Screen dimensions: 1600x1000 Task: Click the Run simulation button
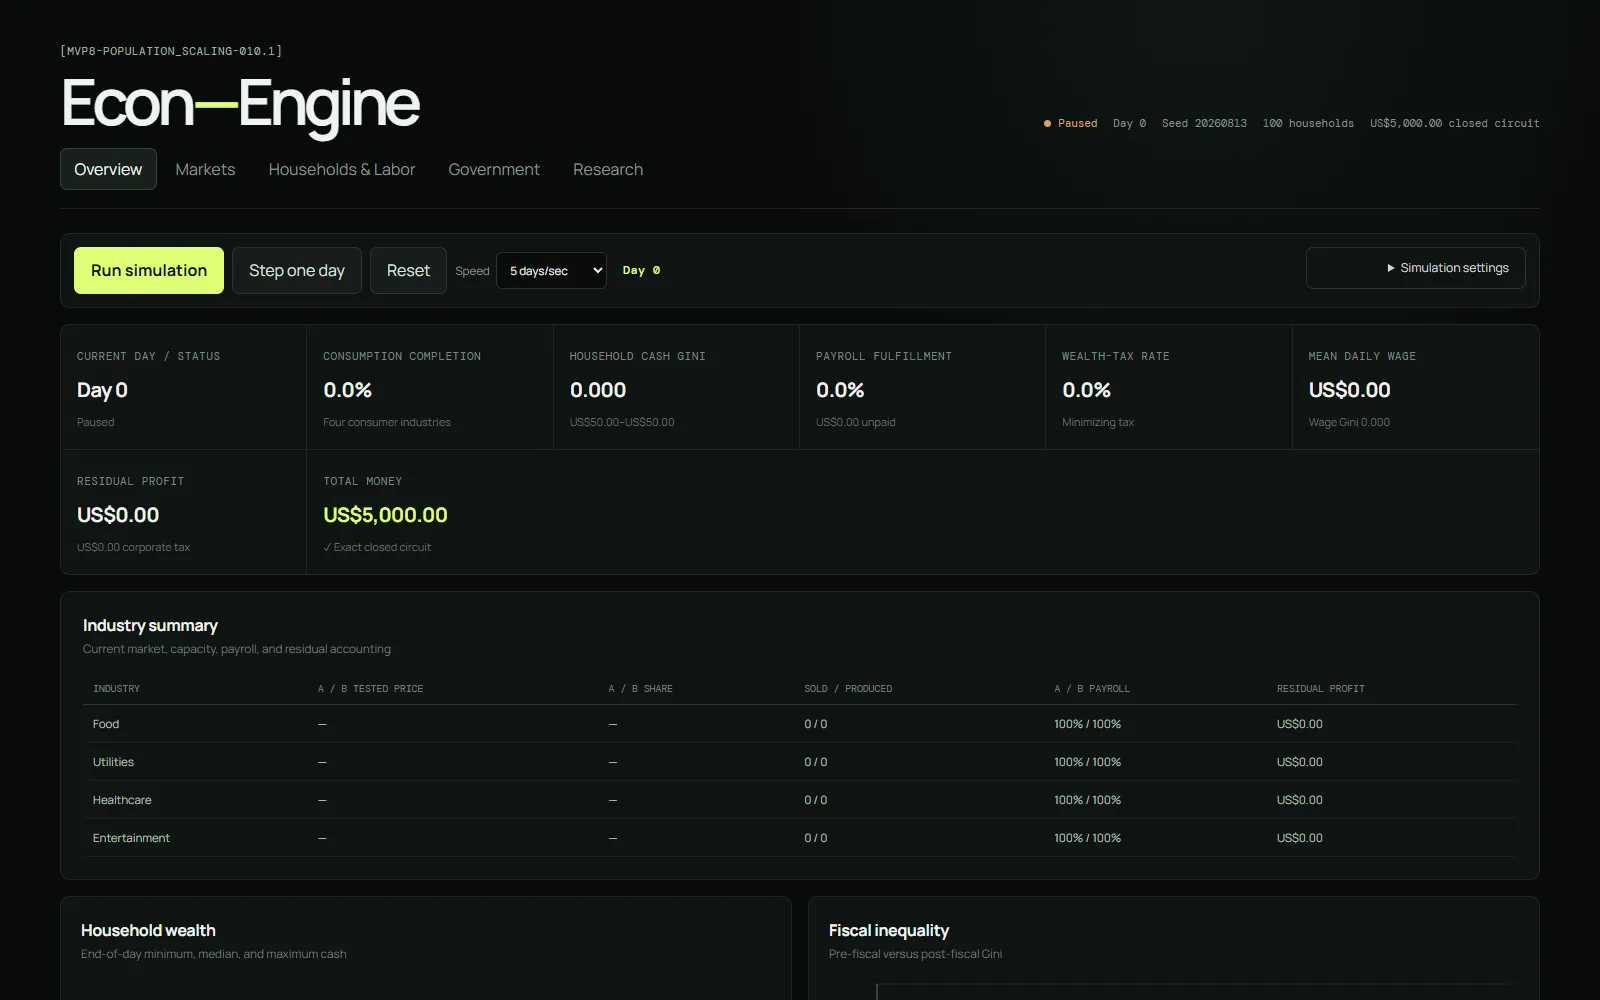point(149,270)
